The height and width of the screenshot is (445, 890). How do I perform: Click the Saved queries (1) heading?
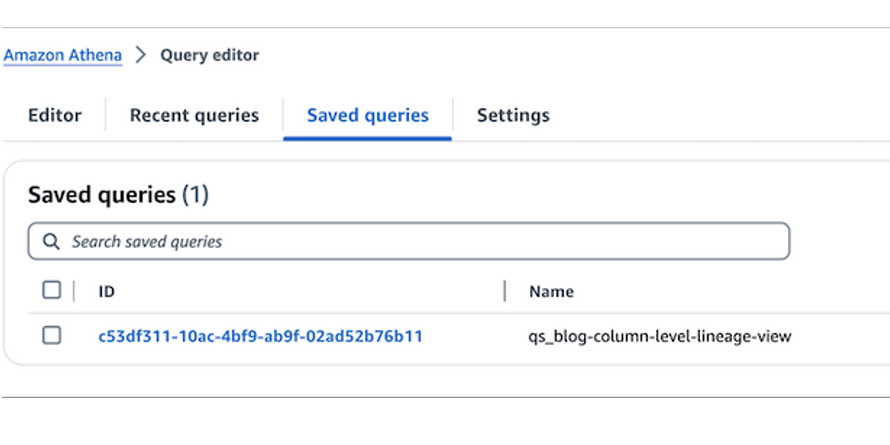[119, 195]
